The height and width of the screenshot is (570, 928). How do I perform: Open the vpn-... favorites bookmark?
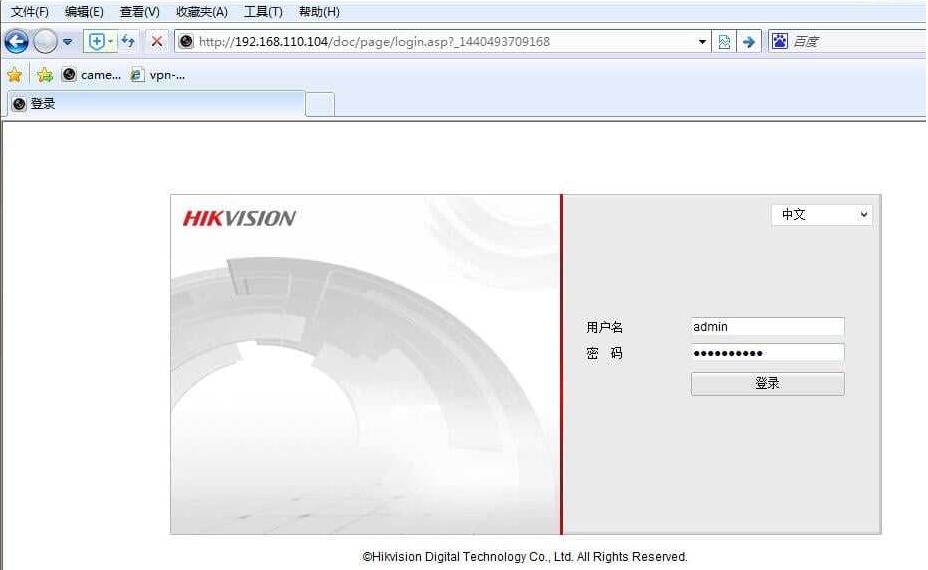(x=158, y=74)
